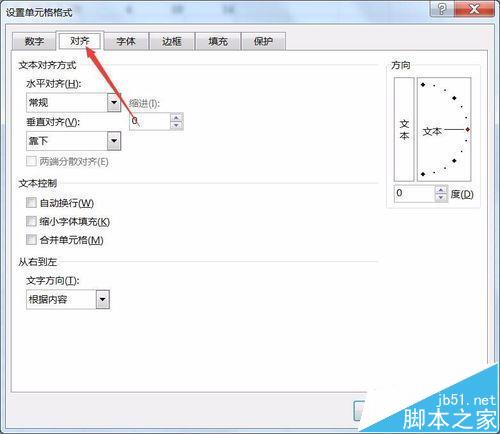Toggle the 缩小字体填充 shrink-to-fit checkbox
Image resolution: width=500 pixels, height=434 pixels.
tap(31, 221)
